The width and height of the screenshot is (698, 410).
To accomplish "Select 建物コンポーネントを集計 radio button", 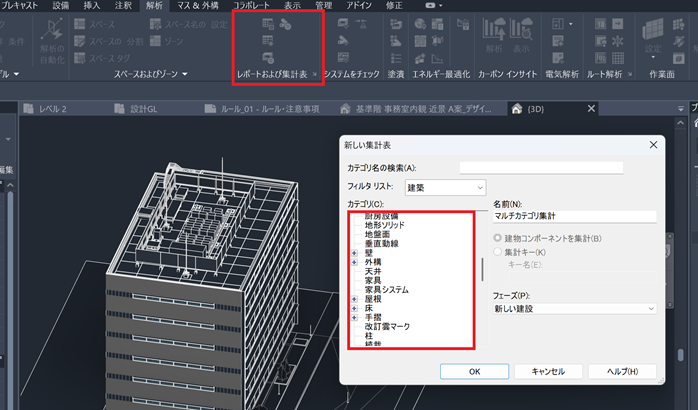I will 497,238.
